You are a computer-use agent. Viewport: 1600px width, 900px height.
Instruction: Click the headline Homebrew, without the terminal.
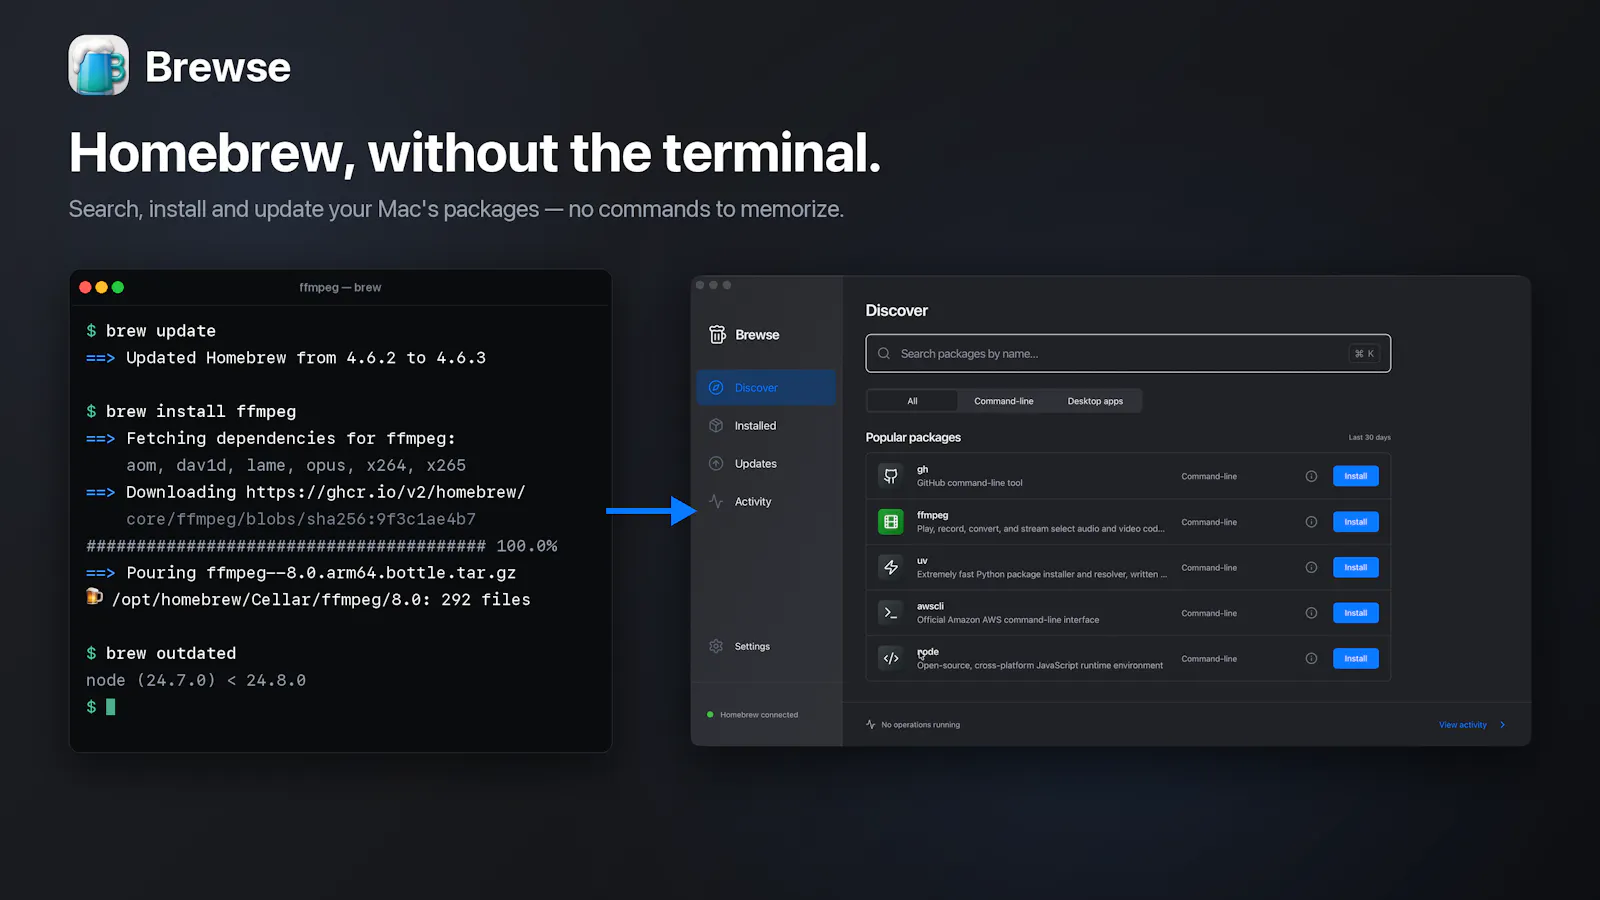475,153
